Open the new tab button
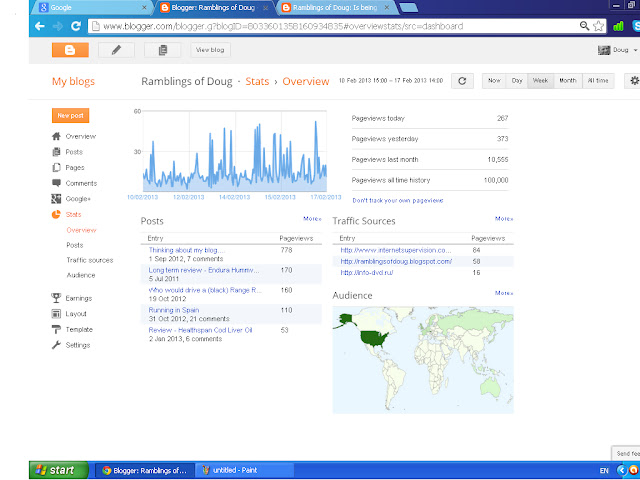This screenshot has height=480, width=640. (408, 7)
